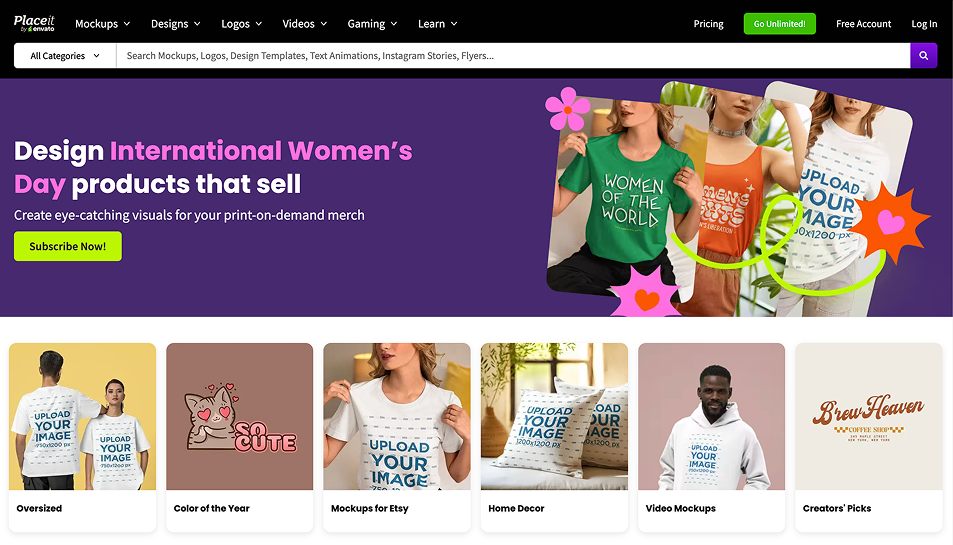The width and height of the screenshot is (953, 545).
Task: Expand the Gaming menu
Action: click(x=372, y=24)
